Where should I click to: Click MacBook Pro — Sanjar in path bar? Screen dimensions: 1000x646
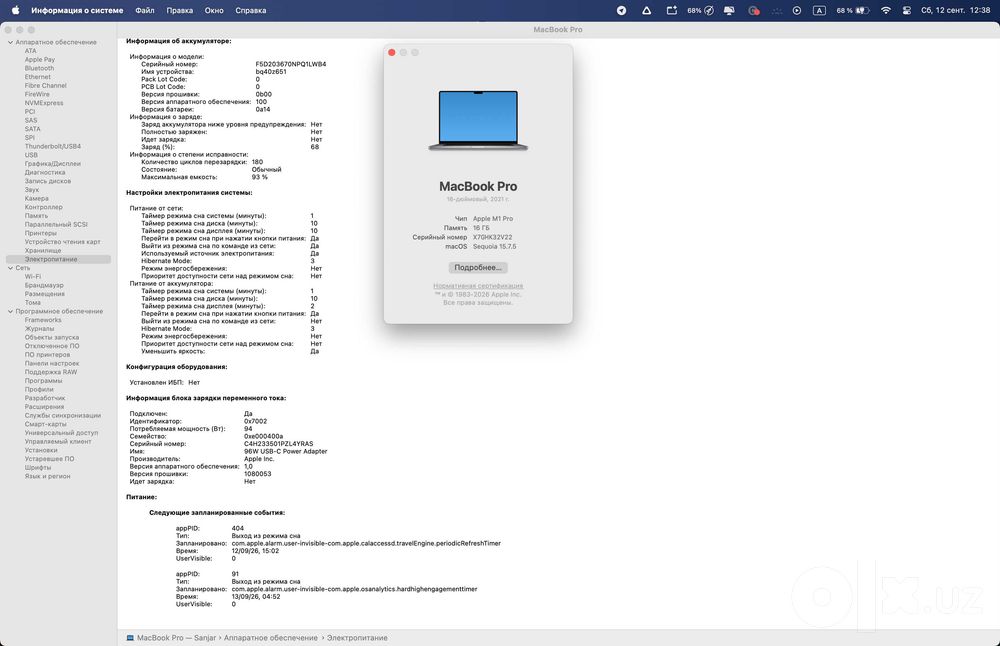pyautogui.click(x=177, y=638)
